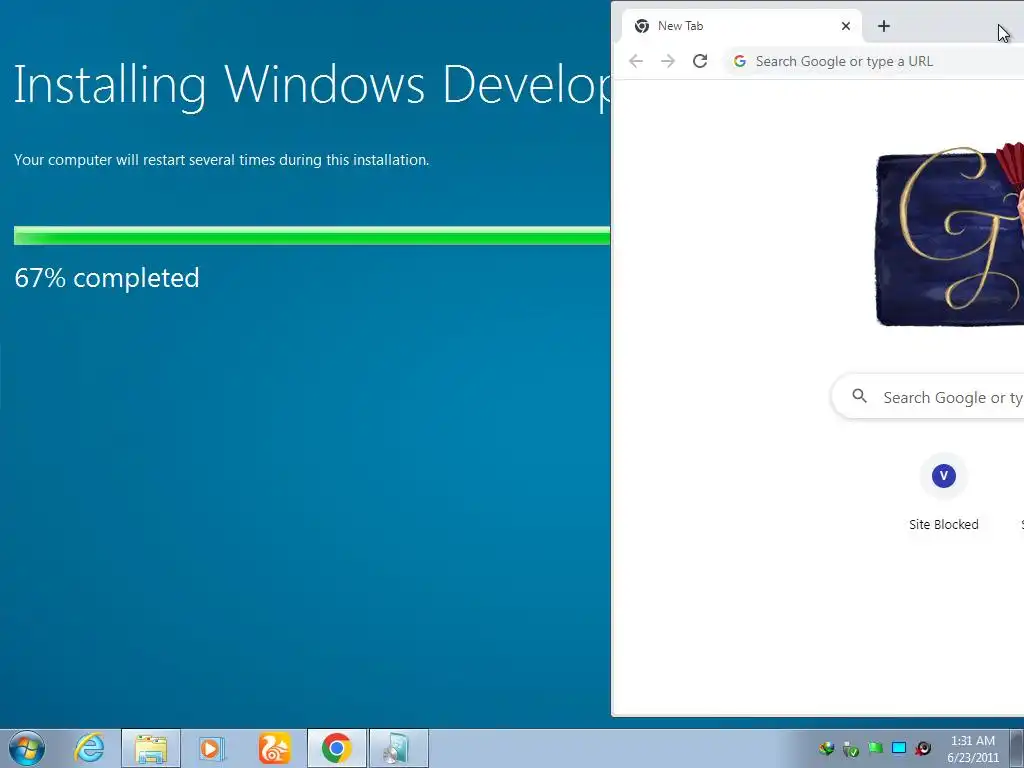Click the Google search box on new tab page
Viewport: 1024px width, 768px height.
(x=927, y=397)
